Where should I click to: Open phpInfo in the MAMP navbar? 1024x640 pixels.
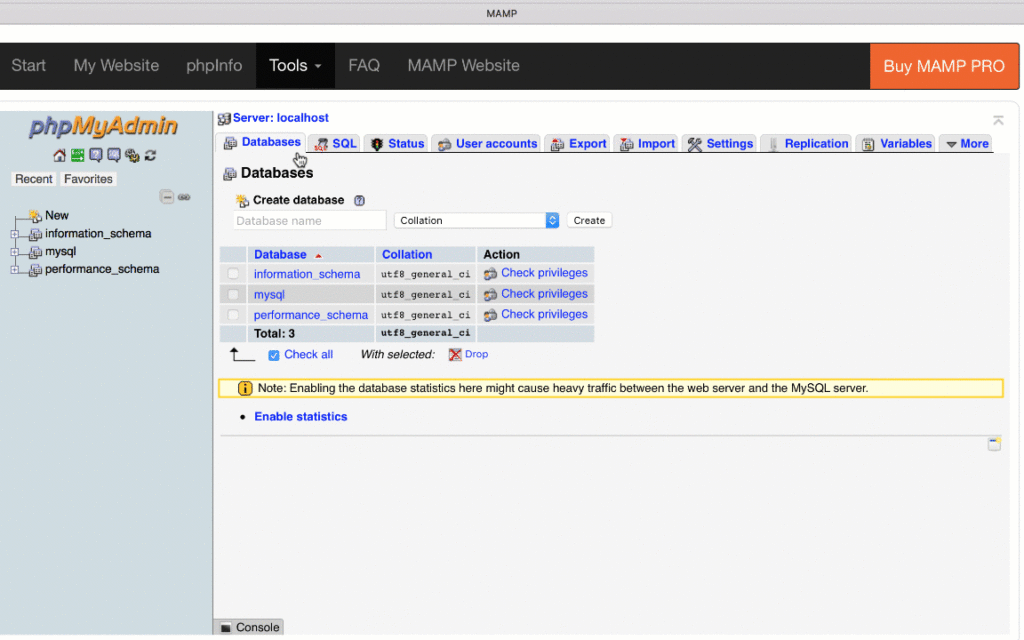[x=214, y=66]
